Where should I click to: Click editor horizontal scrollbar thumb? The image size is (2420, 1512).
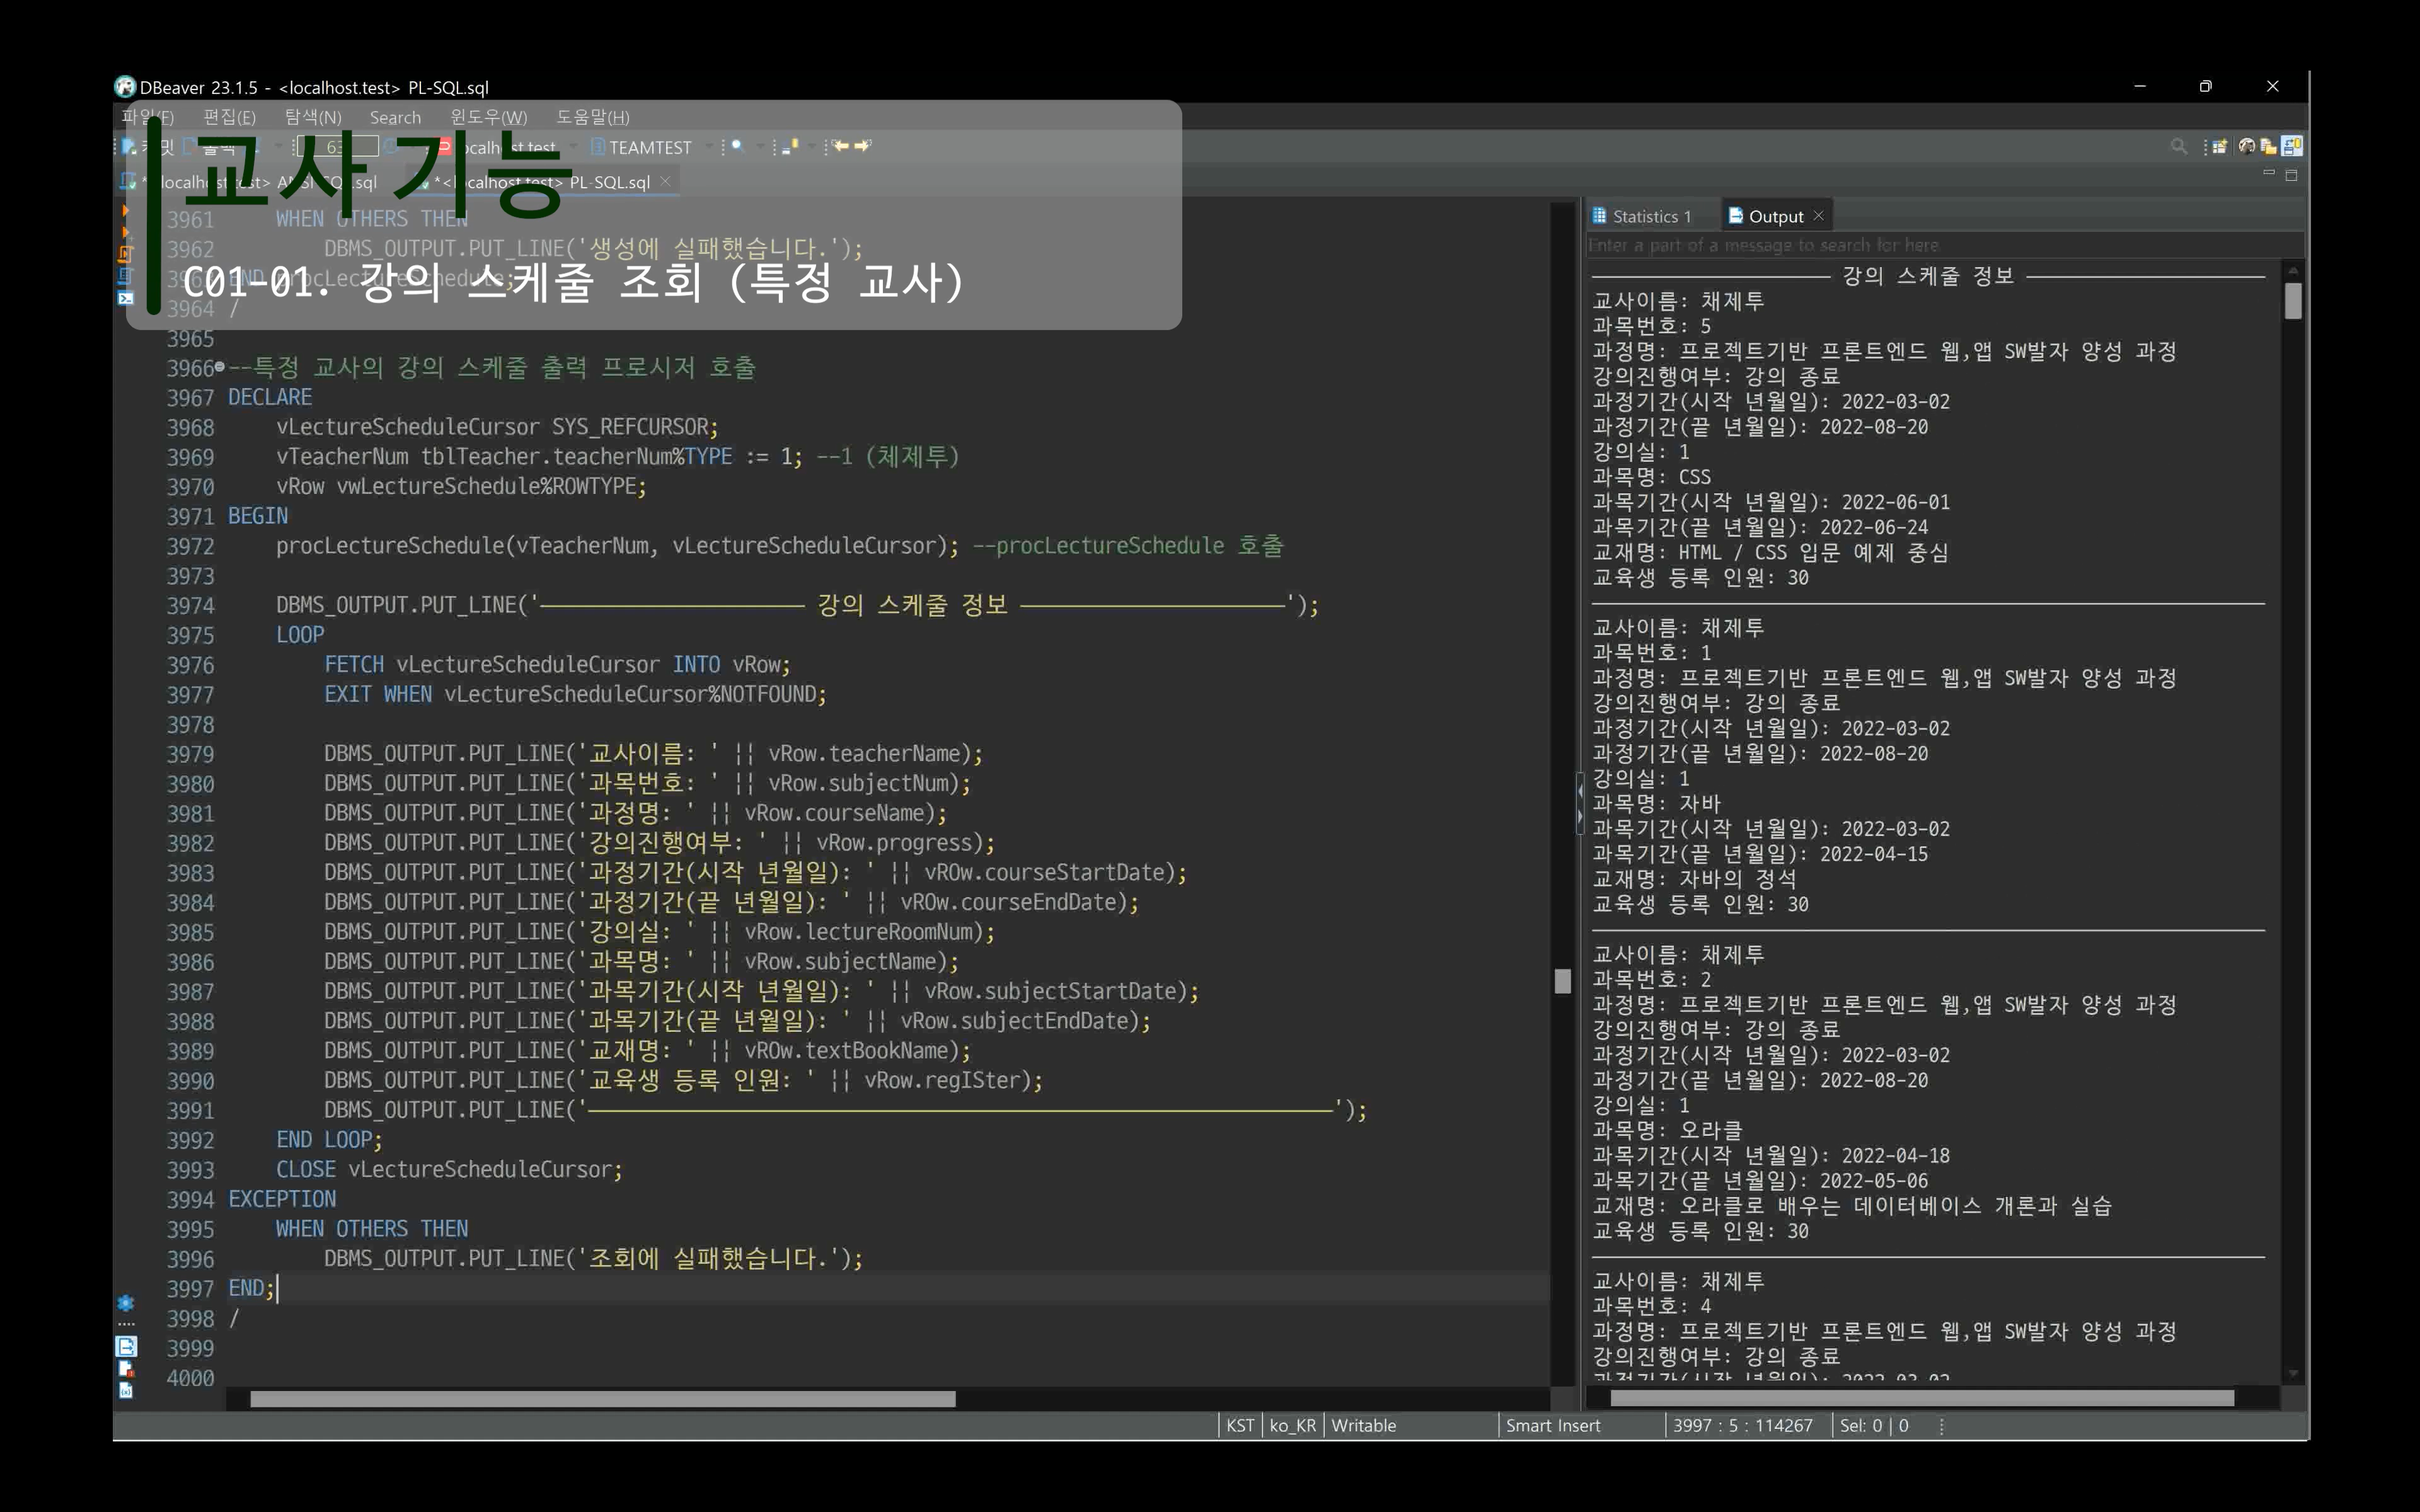[x=602, y=1399]
